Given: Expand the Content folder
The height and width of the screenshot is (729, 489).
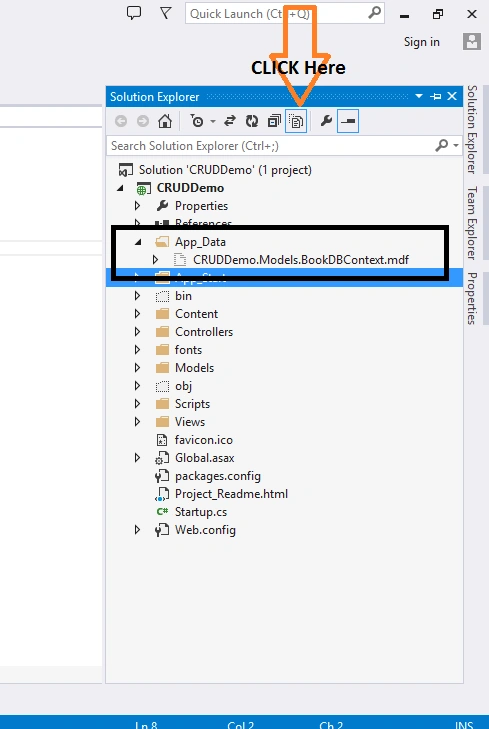Looking at the screenshot, I should [x=138, y=314].
